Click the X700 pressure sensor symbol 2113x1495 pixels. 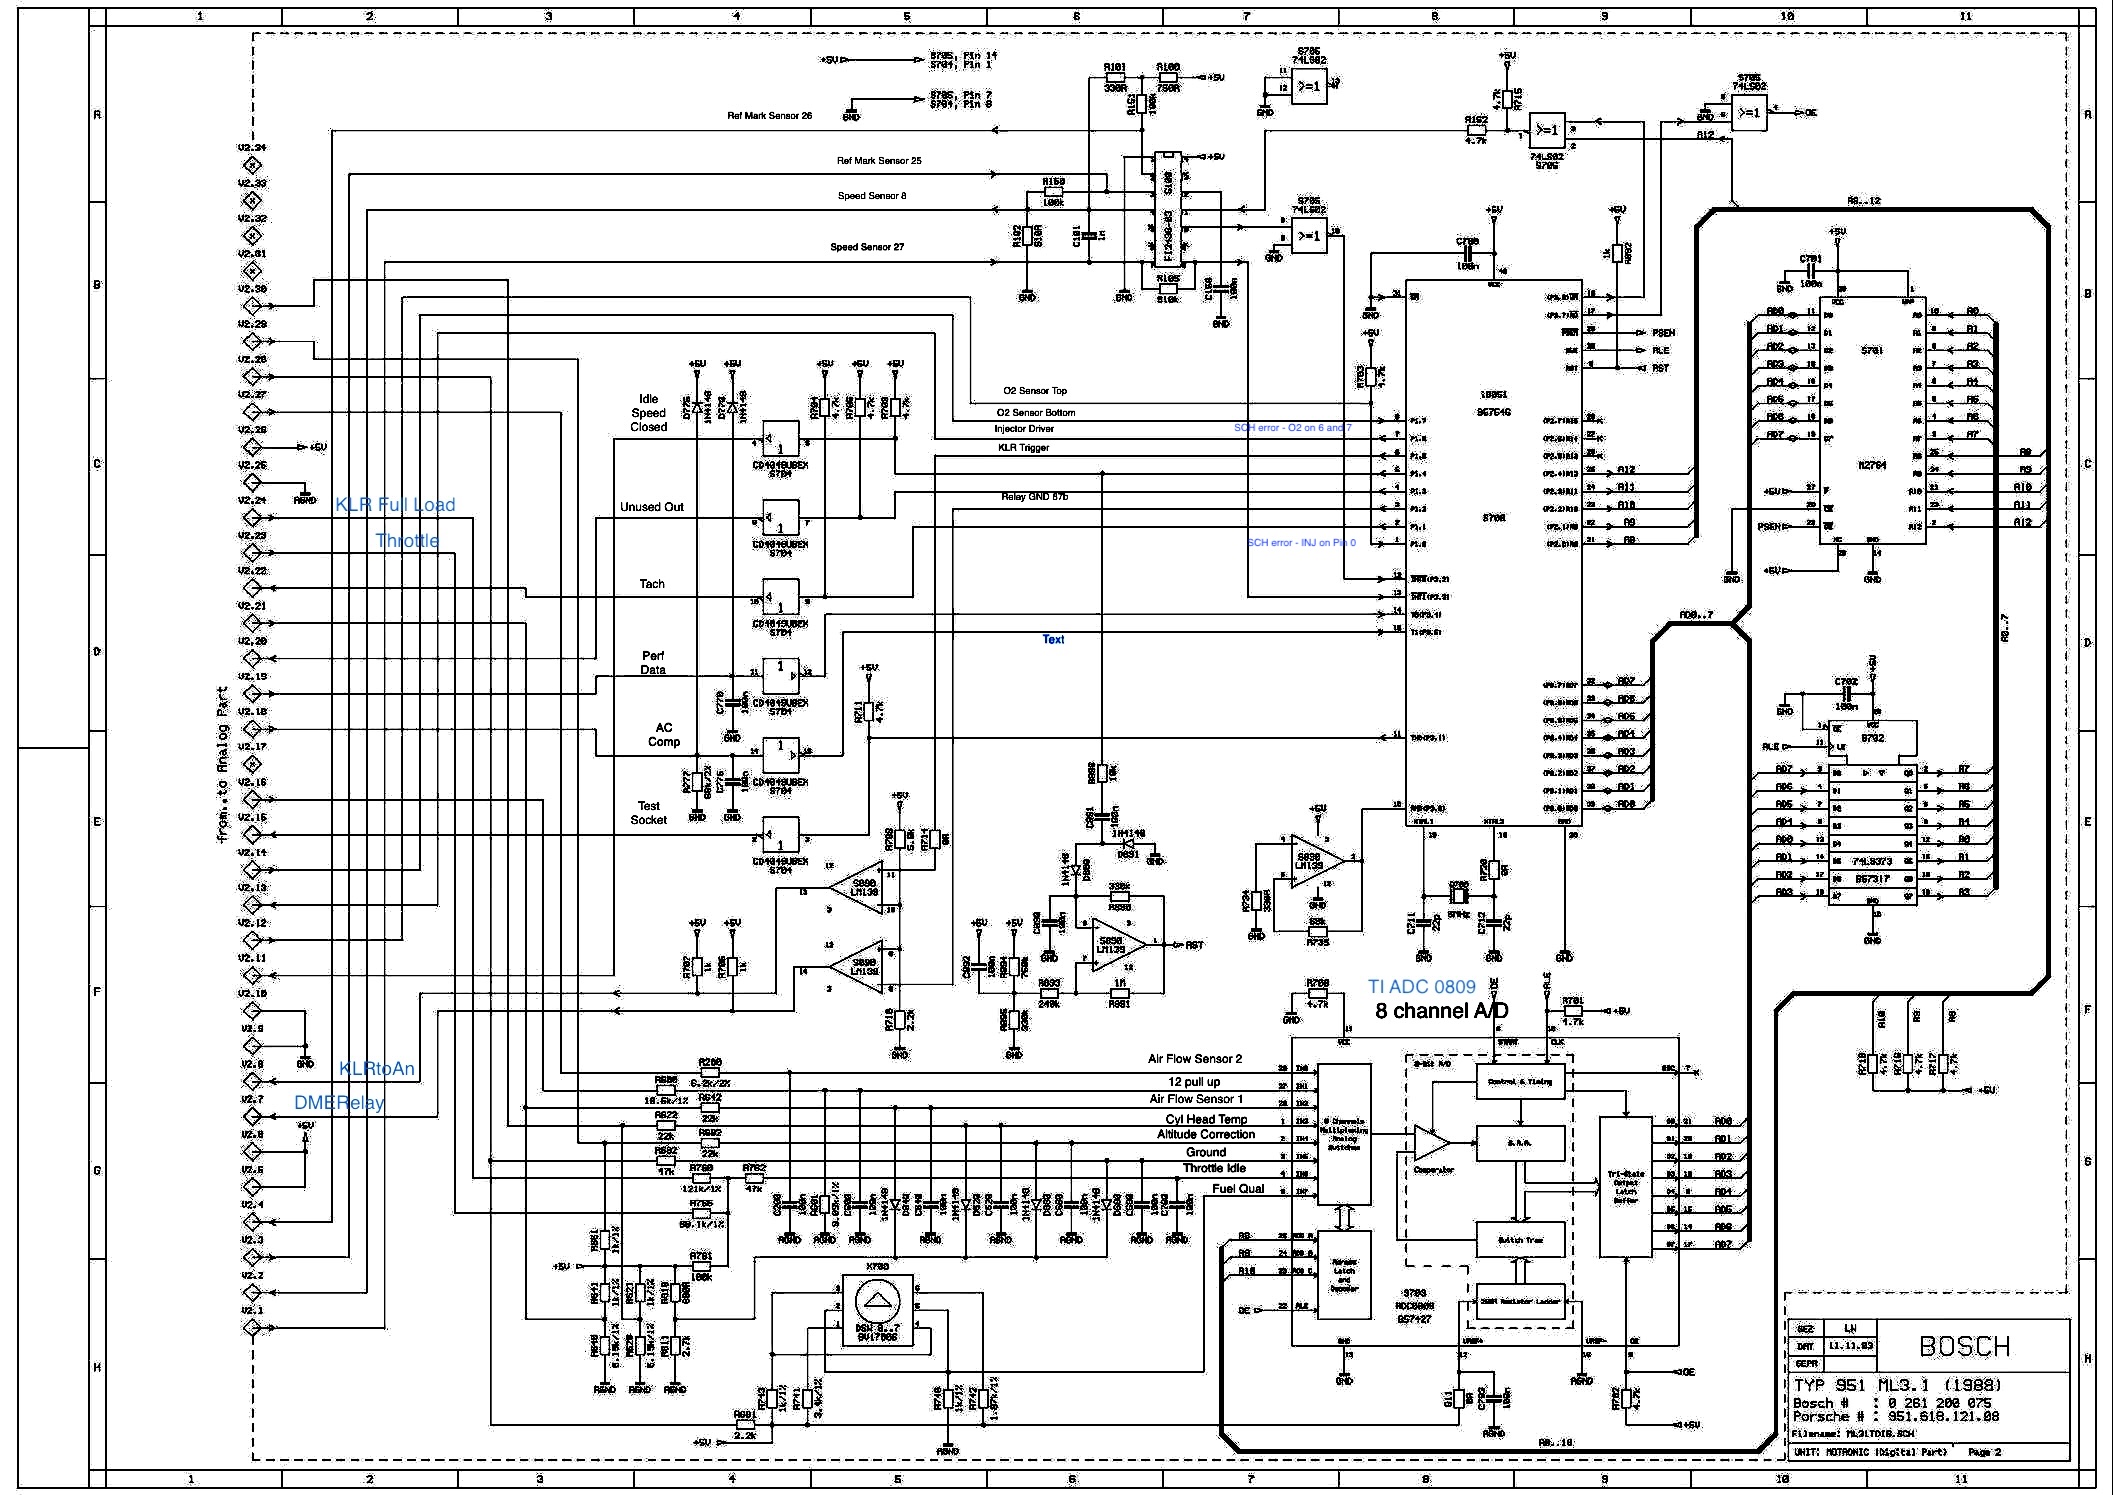pyautogui.click(x=877, y=1311)
